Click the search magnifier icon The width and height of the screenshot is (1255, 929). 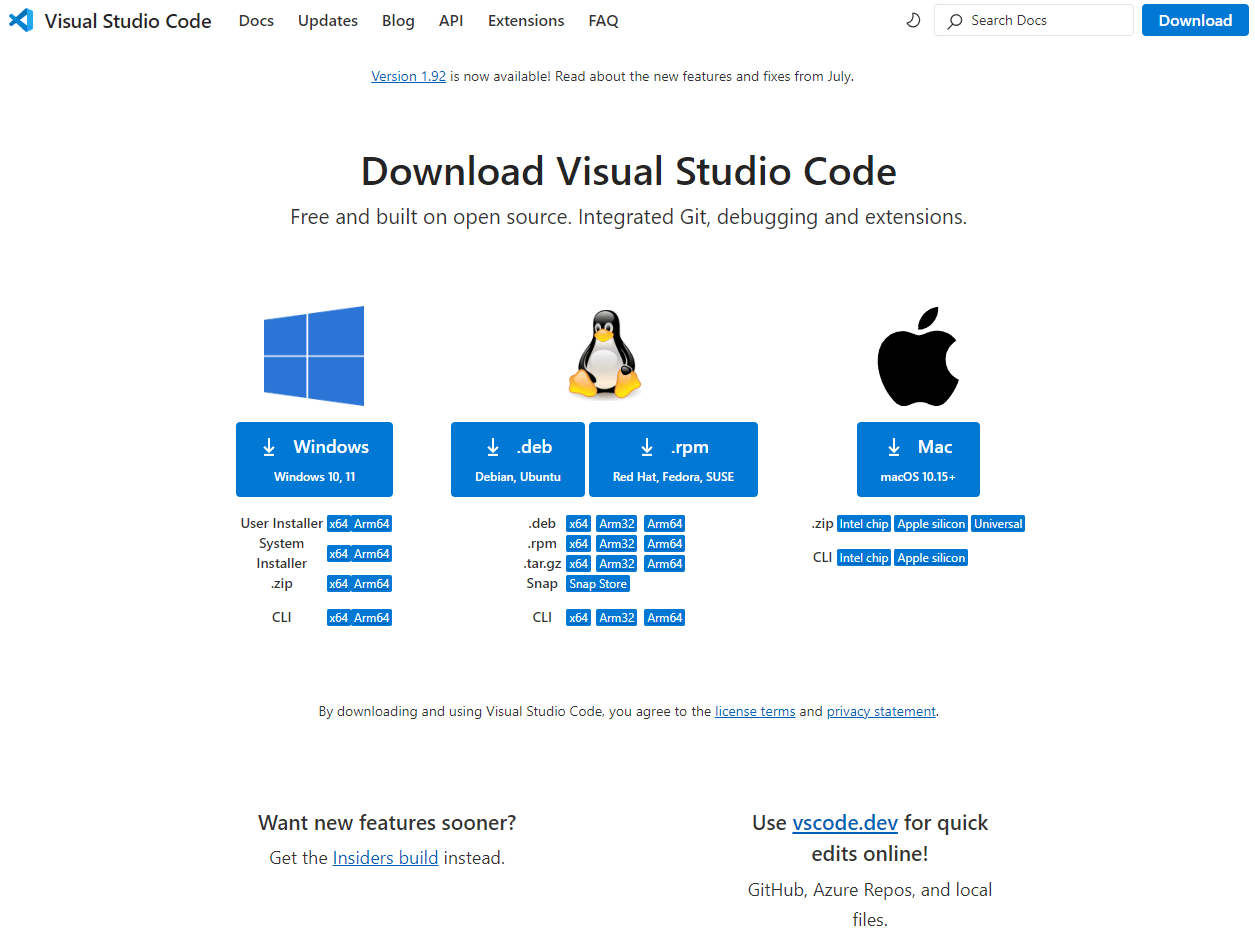pos(955,20)
